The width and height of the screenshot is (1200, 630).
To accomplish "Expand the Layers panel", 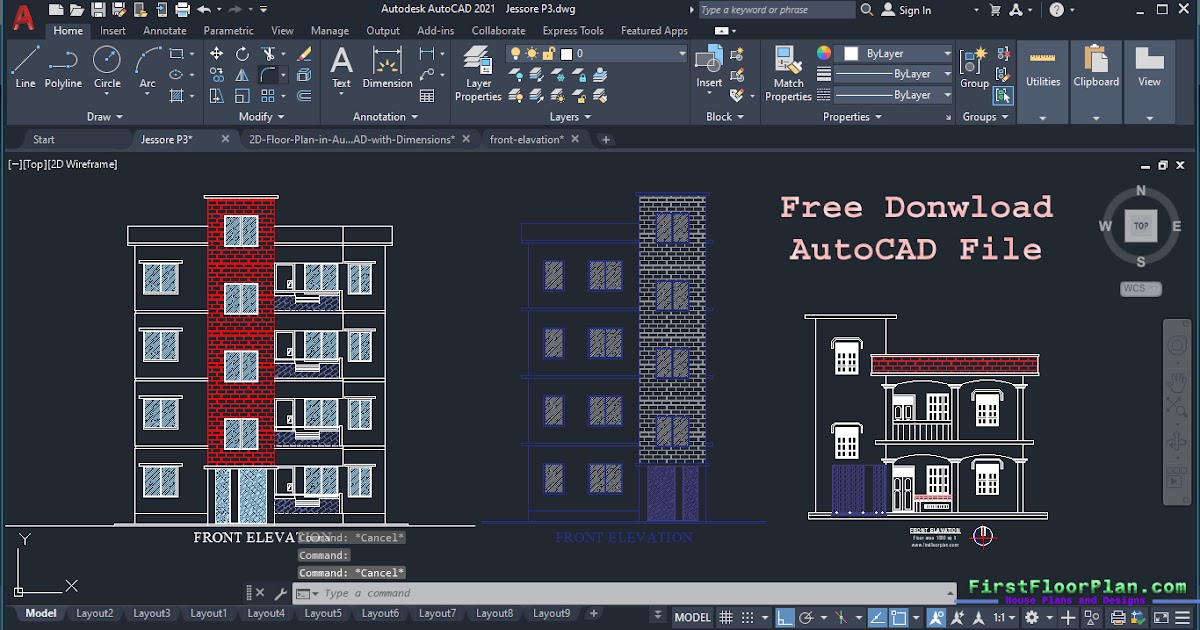I will pos(570,117).
